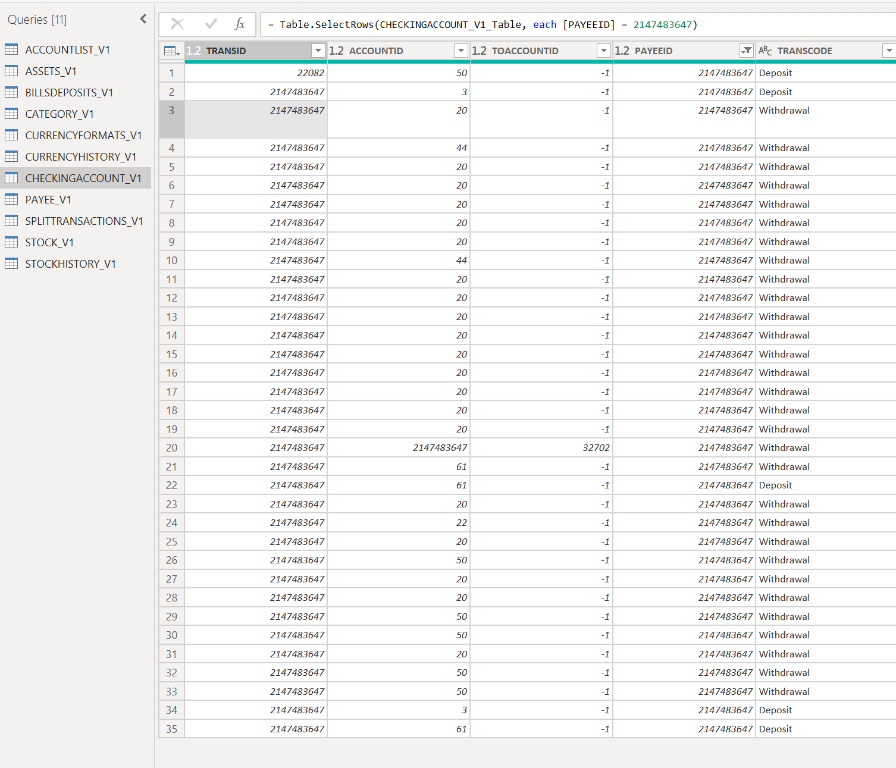Viewport: 896px width, 768px height.
Task: Collapse the Queries pane with the chevron
Action: [143, 19]
